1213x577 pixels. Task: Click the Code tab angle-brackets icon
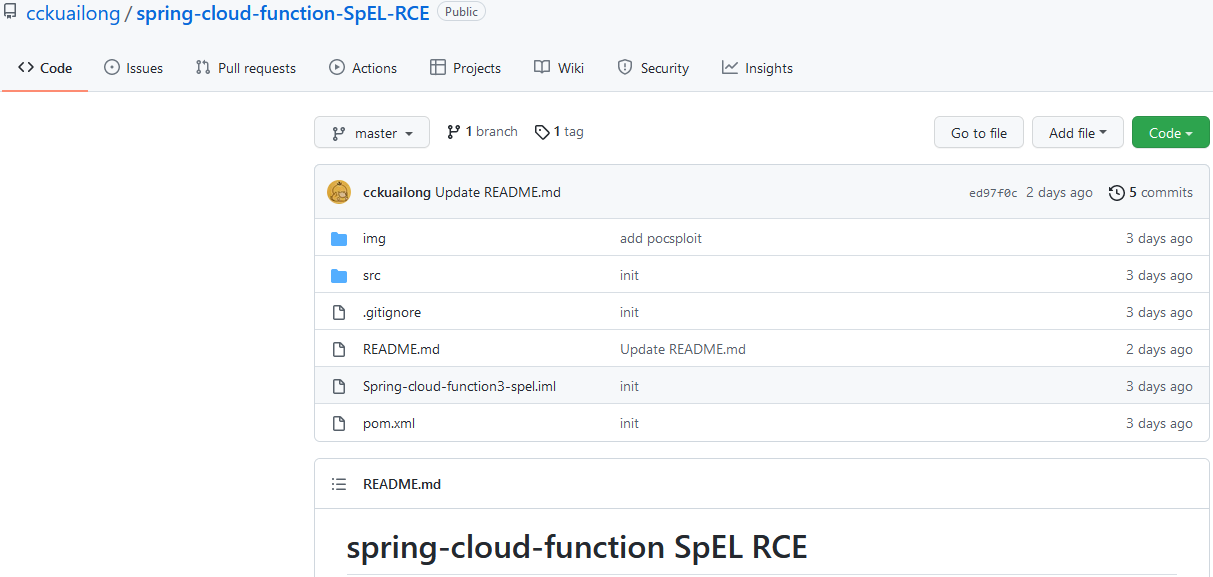click(x=26, y=68)
